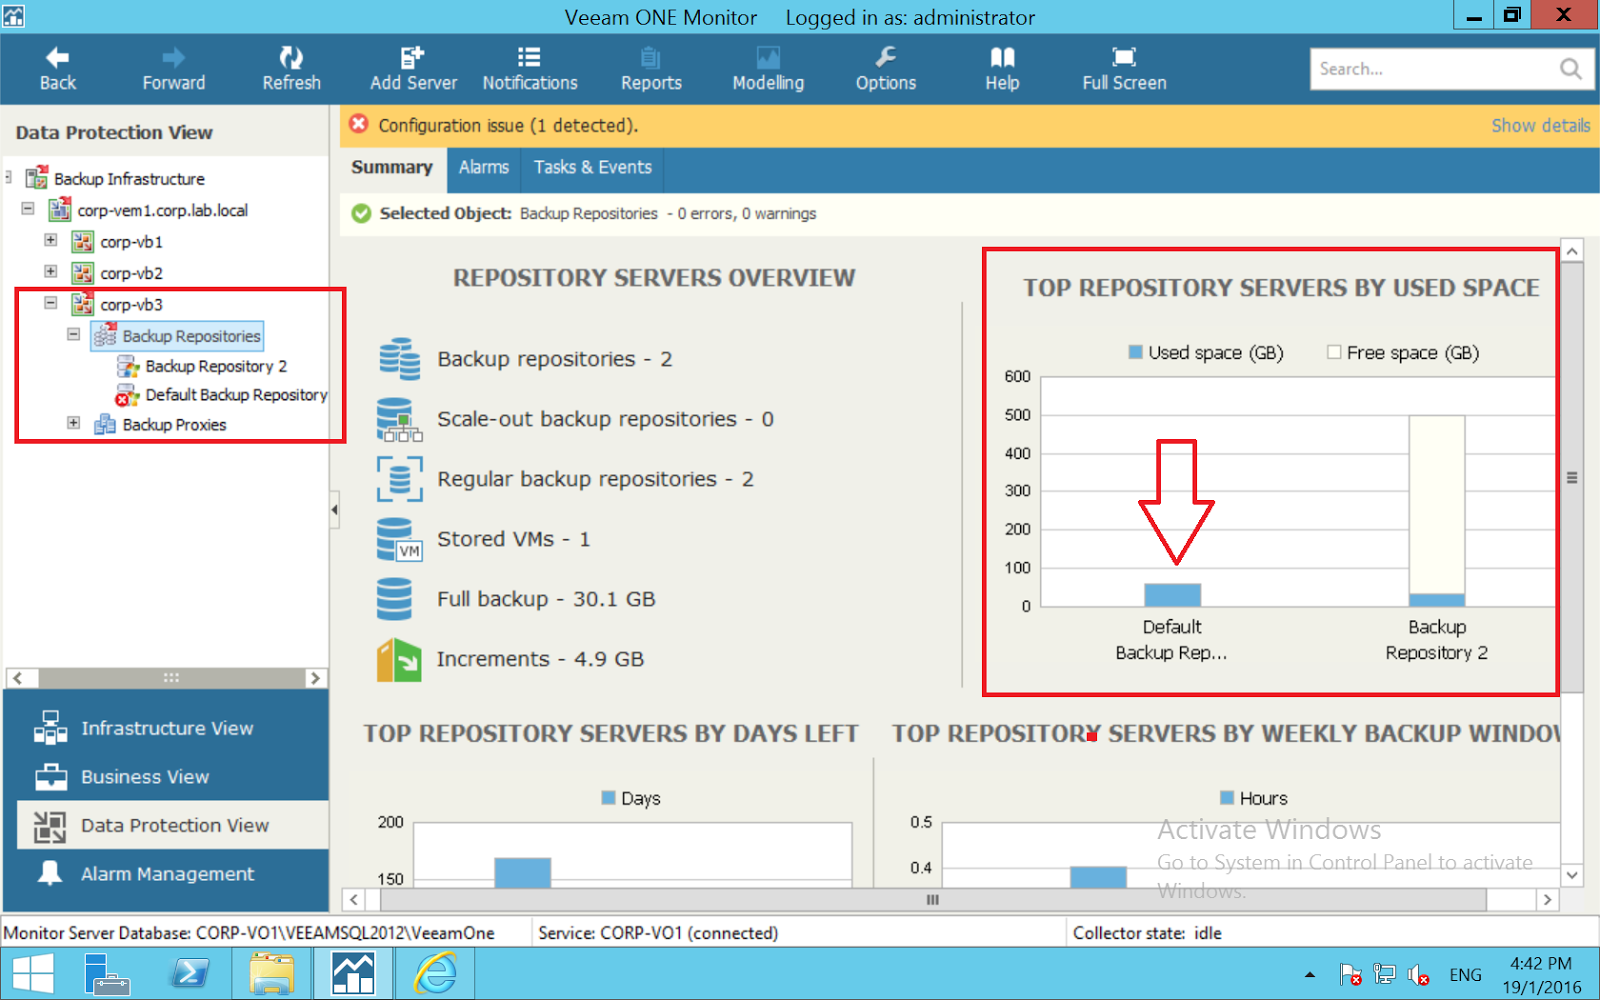Launch the Modelling tool
Screen dimensions: 1600x1000
point(768,69)
